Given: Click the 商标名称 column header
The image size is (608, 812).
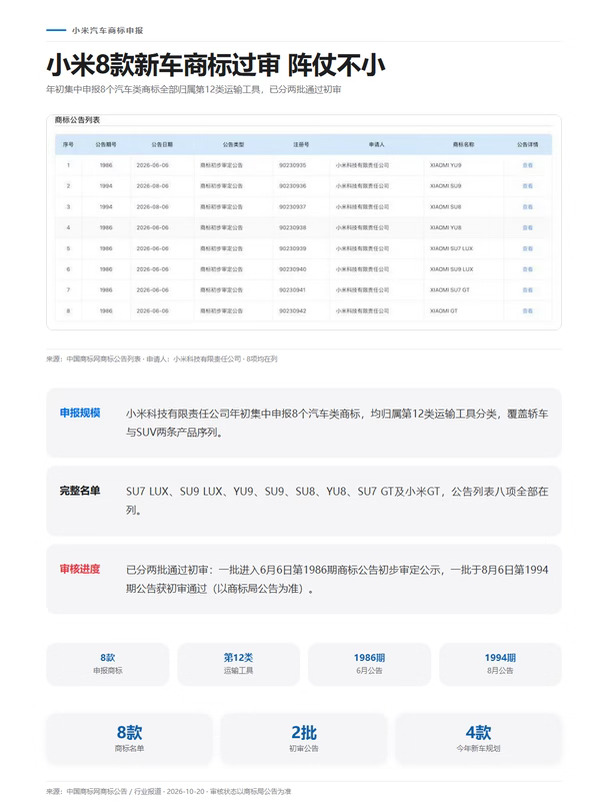Looking at the screenshot, I should (x=463, y=144).
